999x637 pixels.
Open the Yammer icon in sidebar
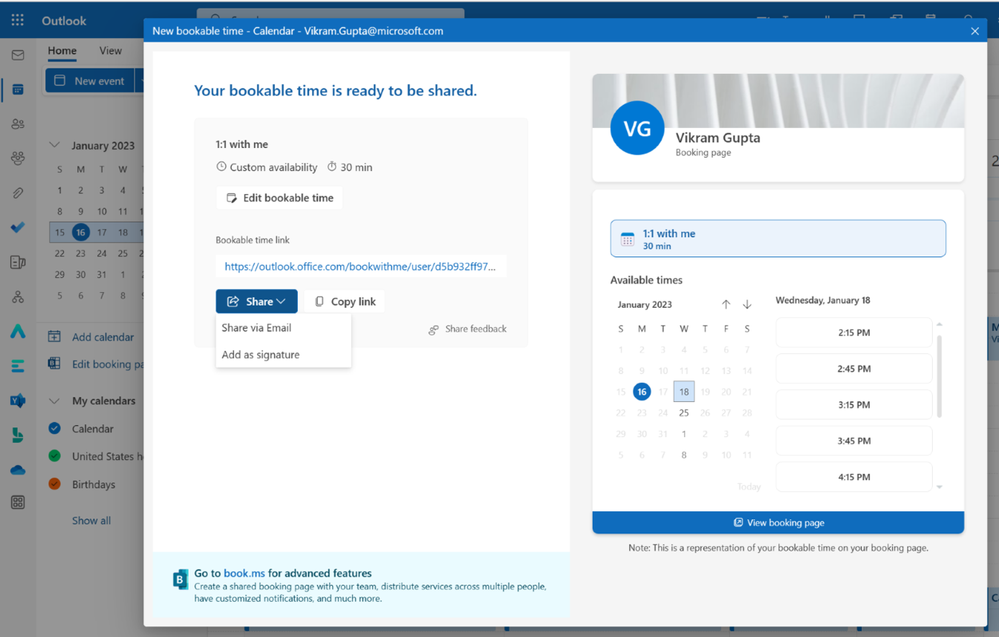tap(18, 401)
